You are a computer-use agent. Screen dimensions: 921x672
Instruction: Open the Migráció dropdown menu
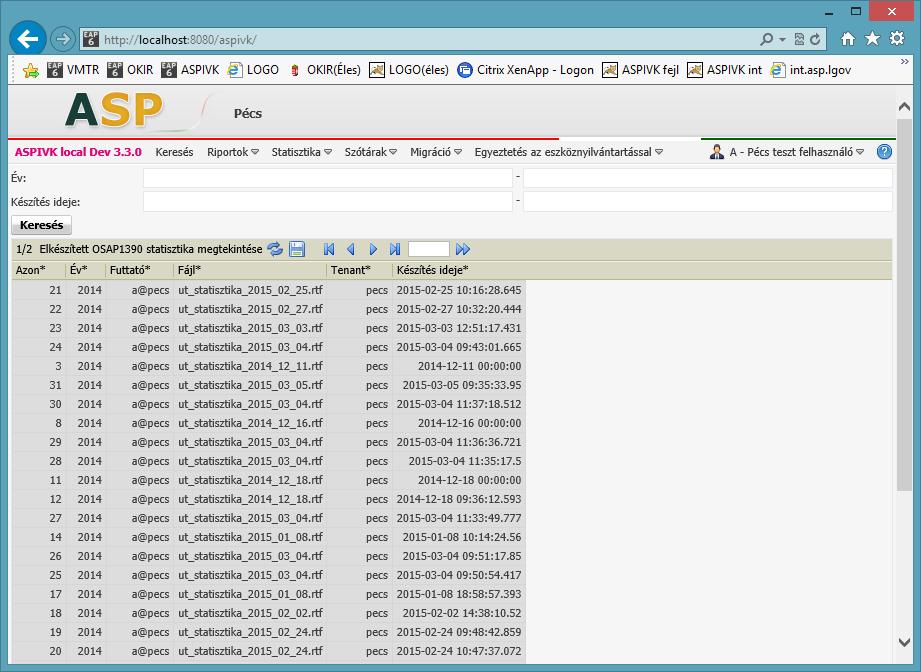pyautogui.click(x=436, y=152)
